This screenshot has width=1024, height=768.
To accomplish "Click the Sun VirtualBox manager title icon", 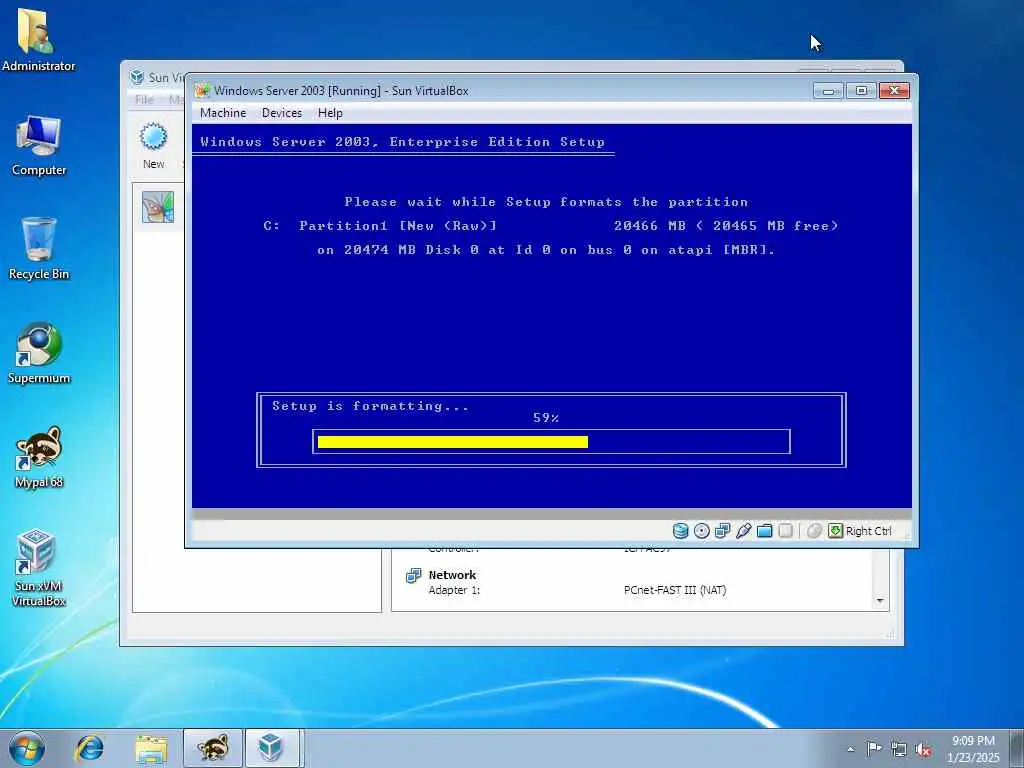I will point(136,77).
